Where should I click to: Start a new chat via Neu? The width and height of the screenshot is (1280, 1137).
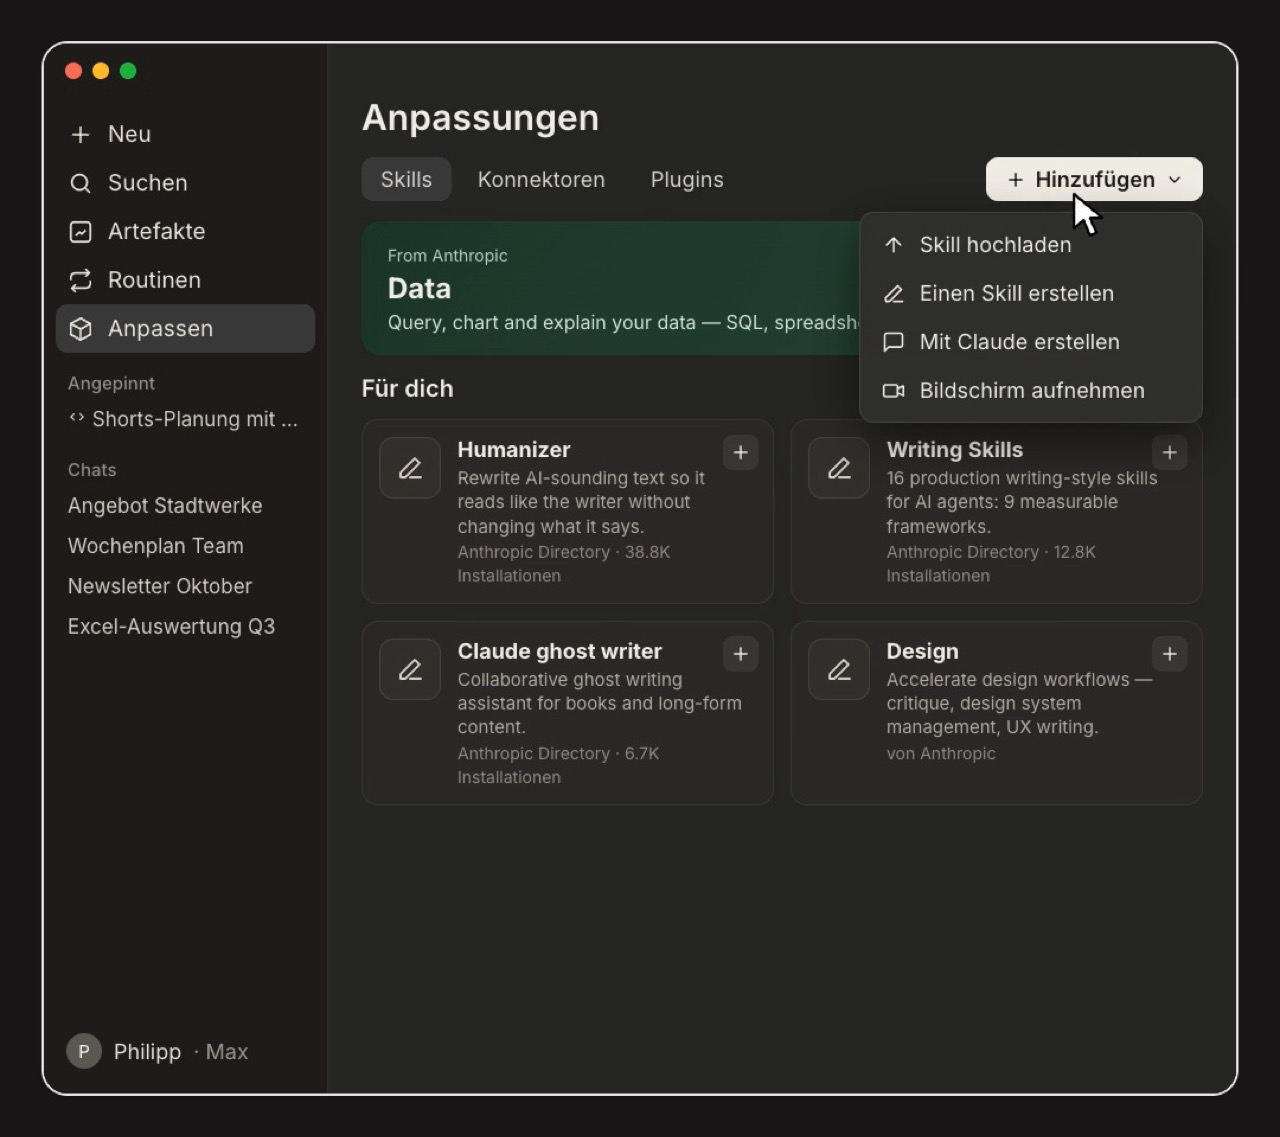click(185, 134)
